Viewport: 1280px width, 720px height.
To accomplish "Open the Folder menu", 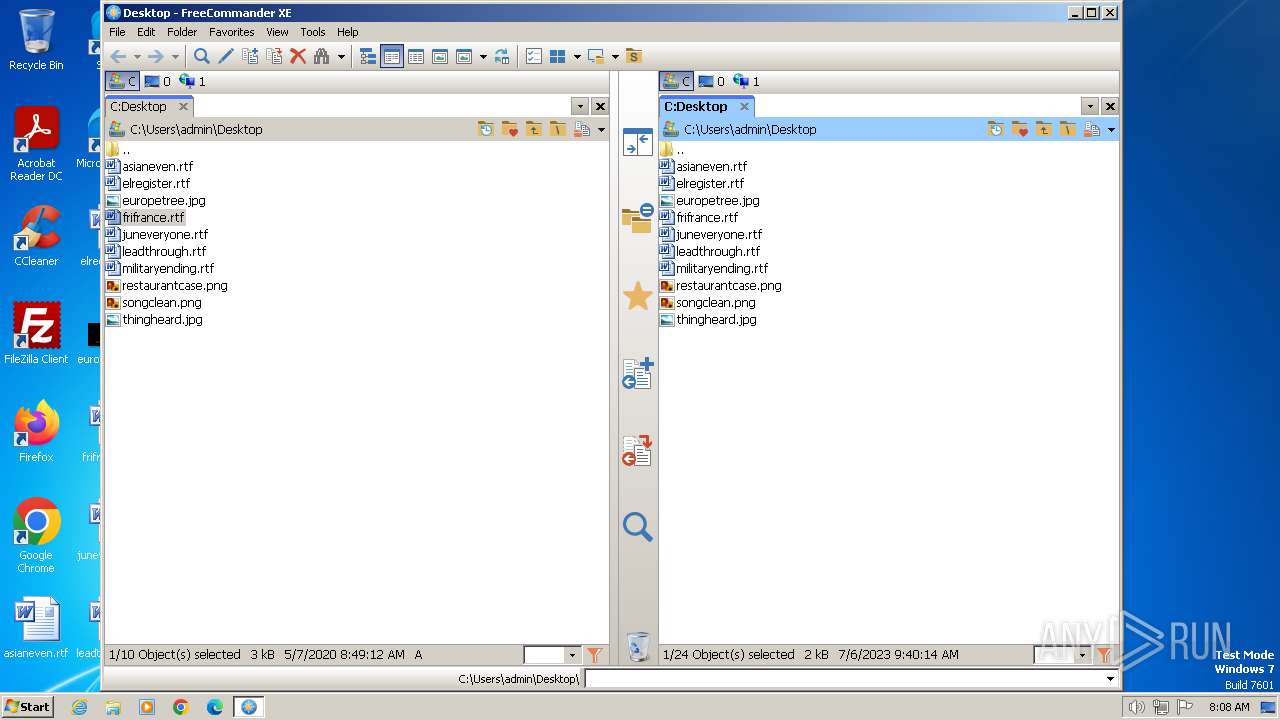I will [182, 32].
